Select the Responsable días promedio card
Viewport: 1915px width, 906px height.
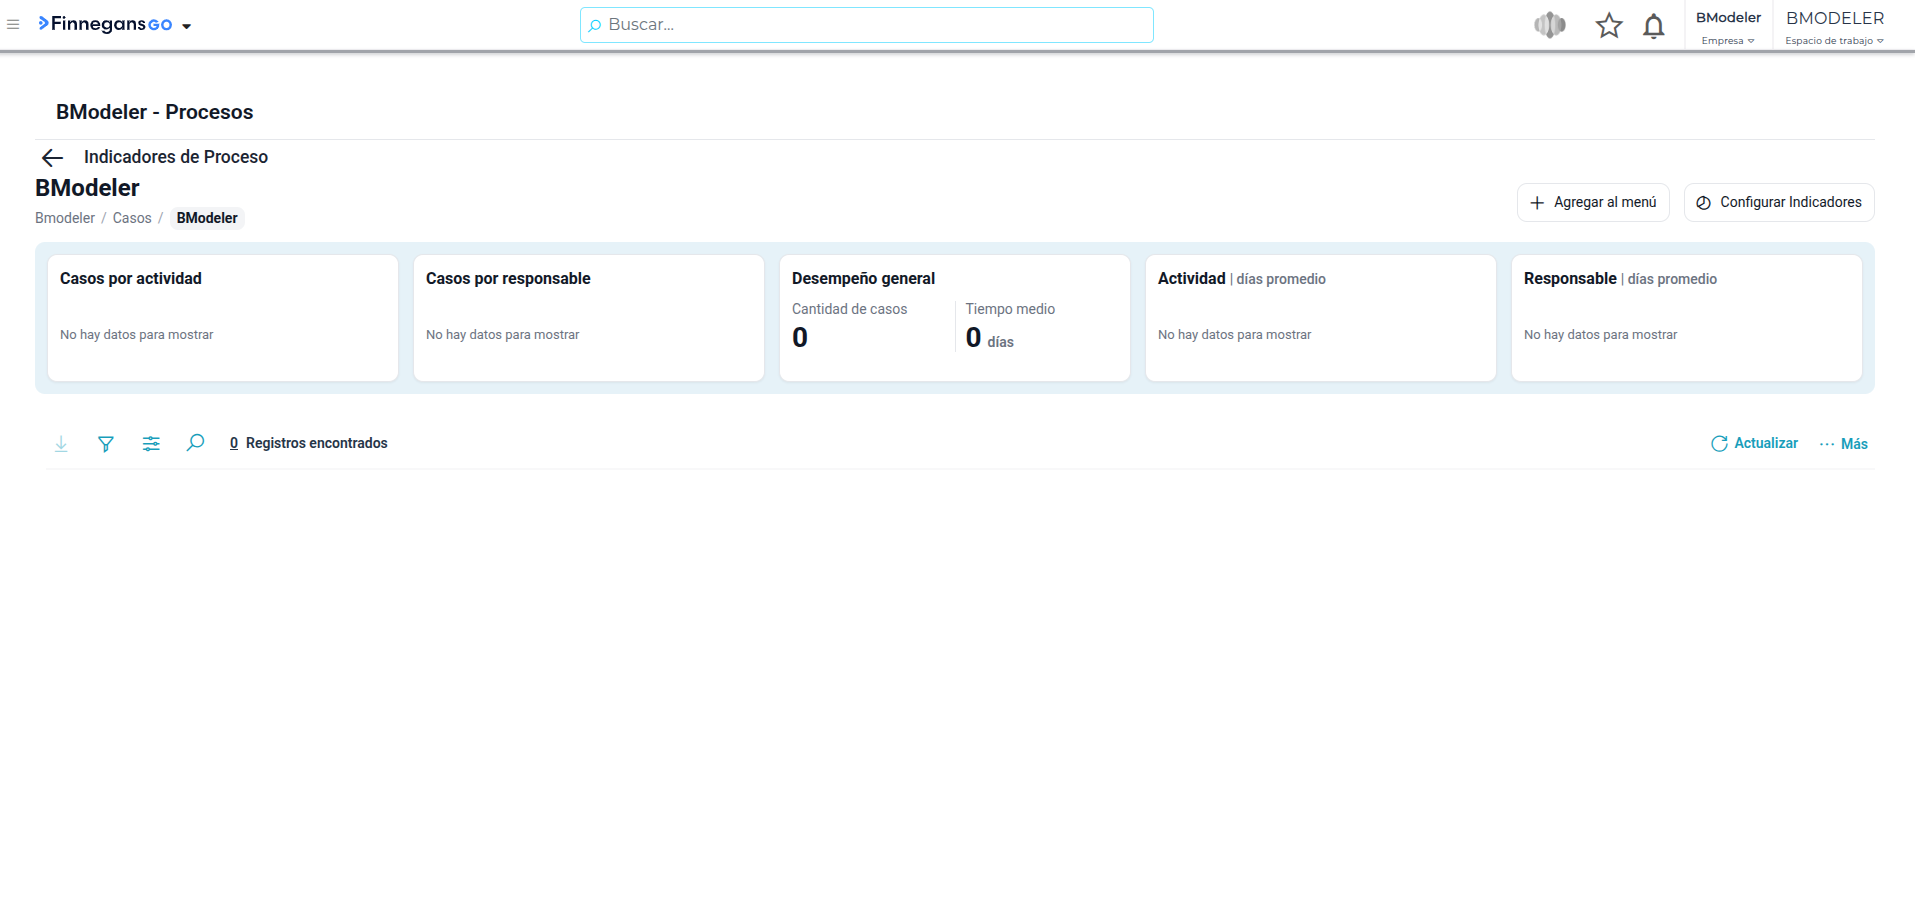coord(1687,318)
